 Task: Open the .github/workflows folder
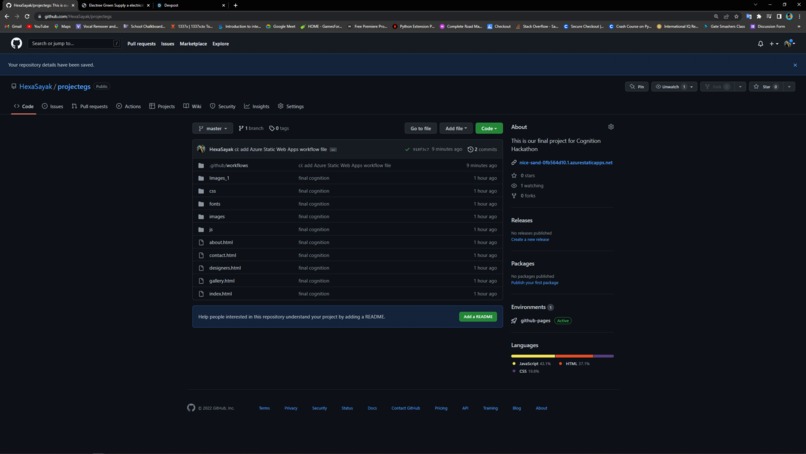229,166
